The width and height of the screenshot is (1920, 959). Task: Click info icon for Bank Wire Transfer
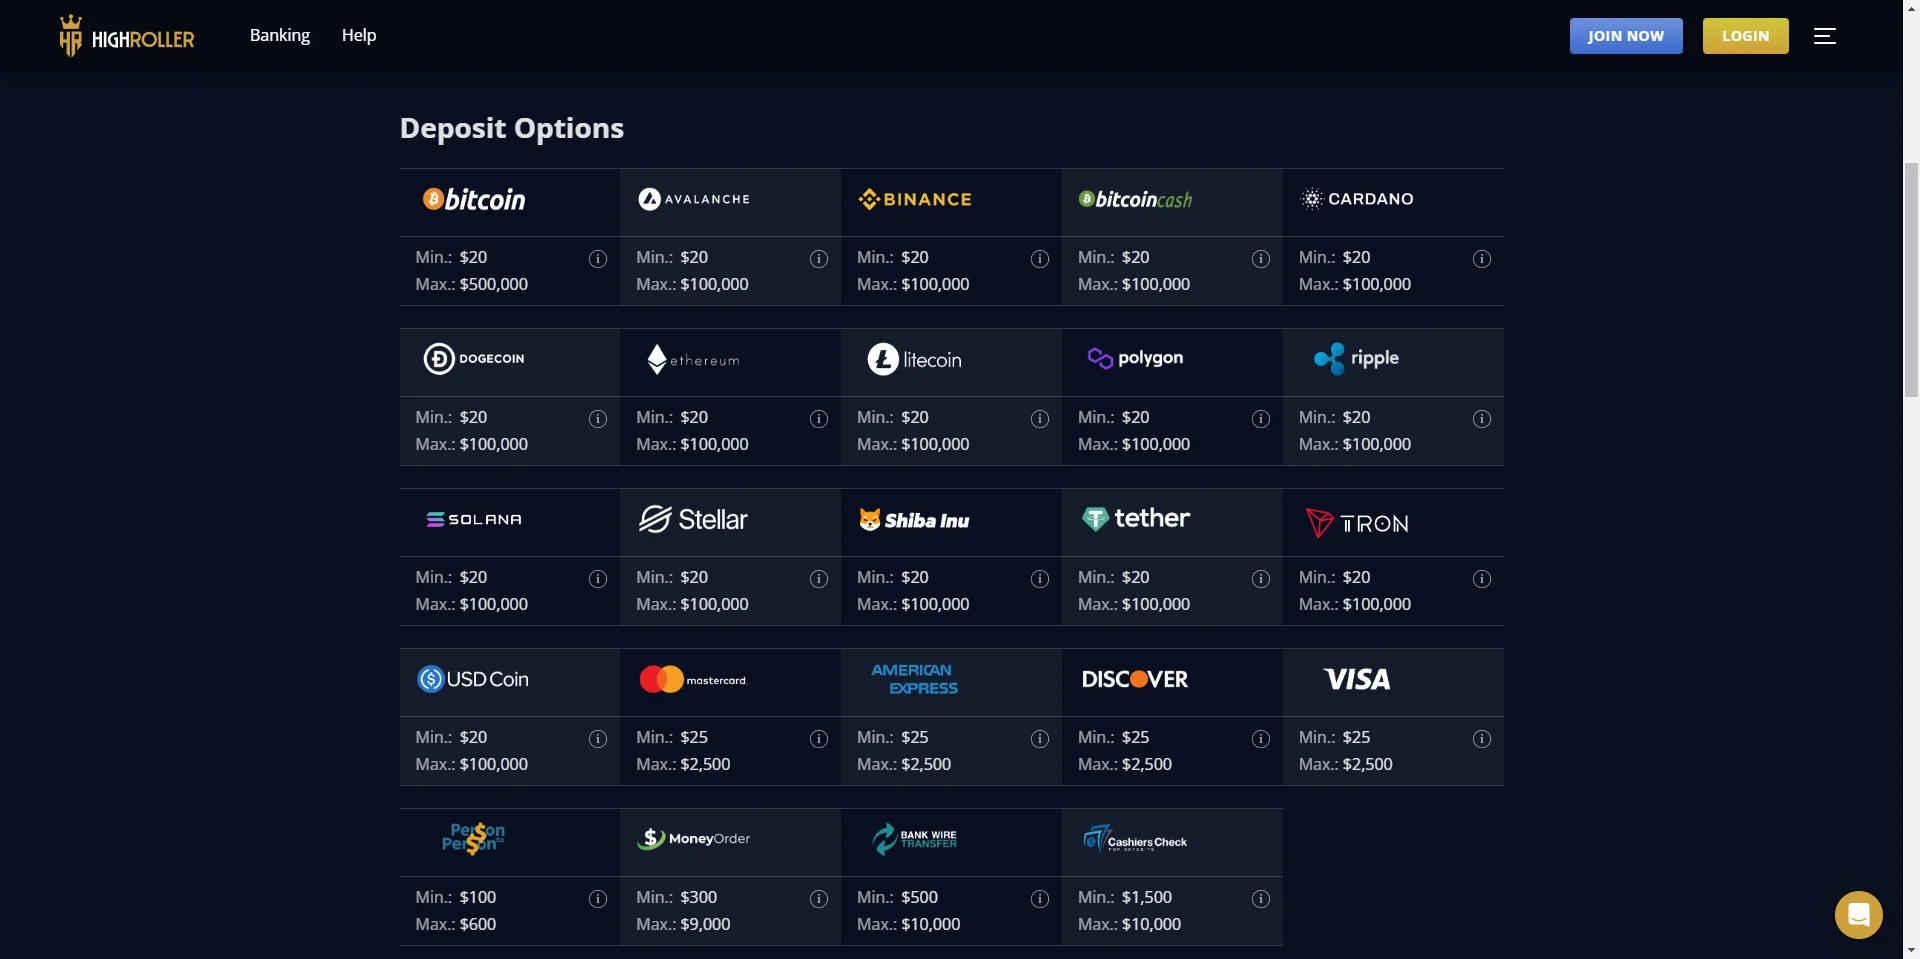pyautogui.click(x=1040, y=899)
